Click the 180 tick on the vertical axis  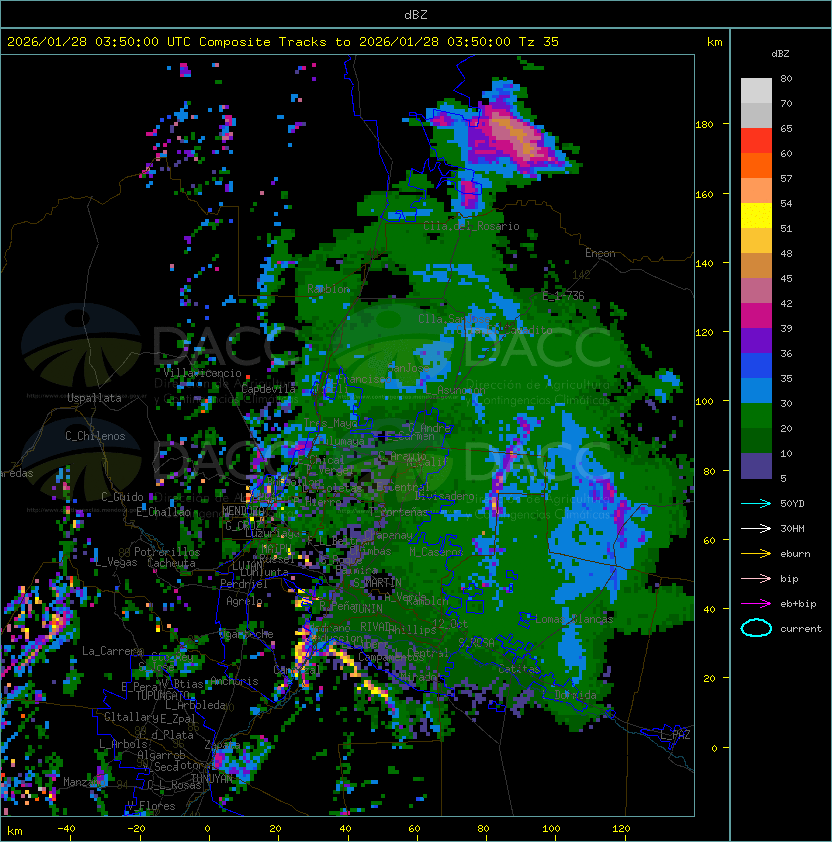click(x=704, y=125)
